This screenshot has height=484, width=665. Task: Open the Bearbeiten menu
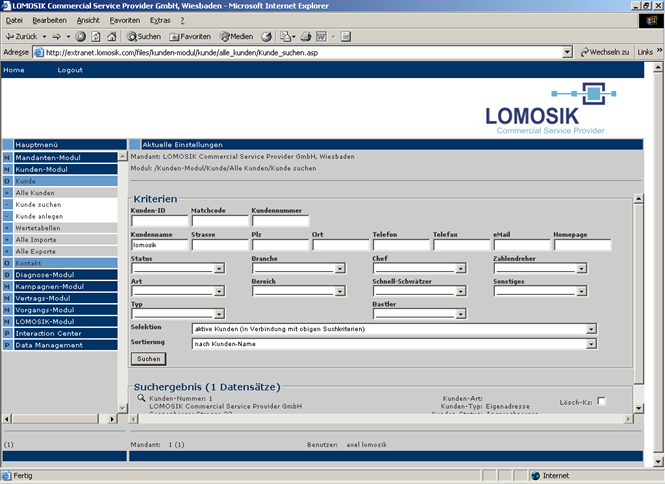coord(50,20)
